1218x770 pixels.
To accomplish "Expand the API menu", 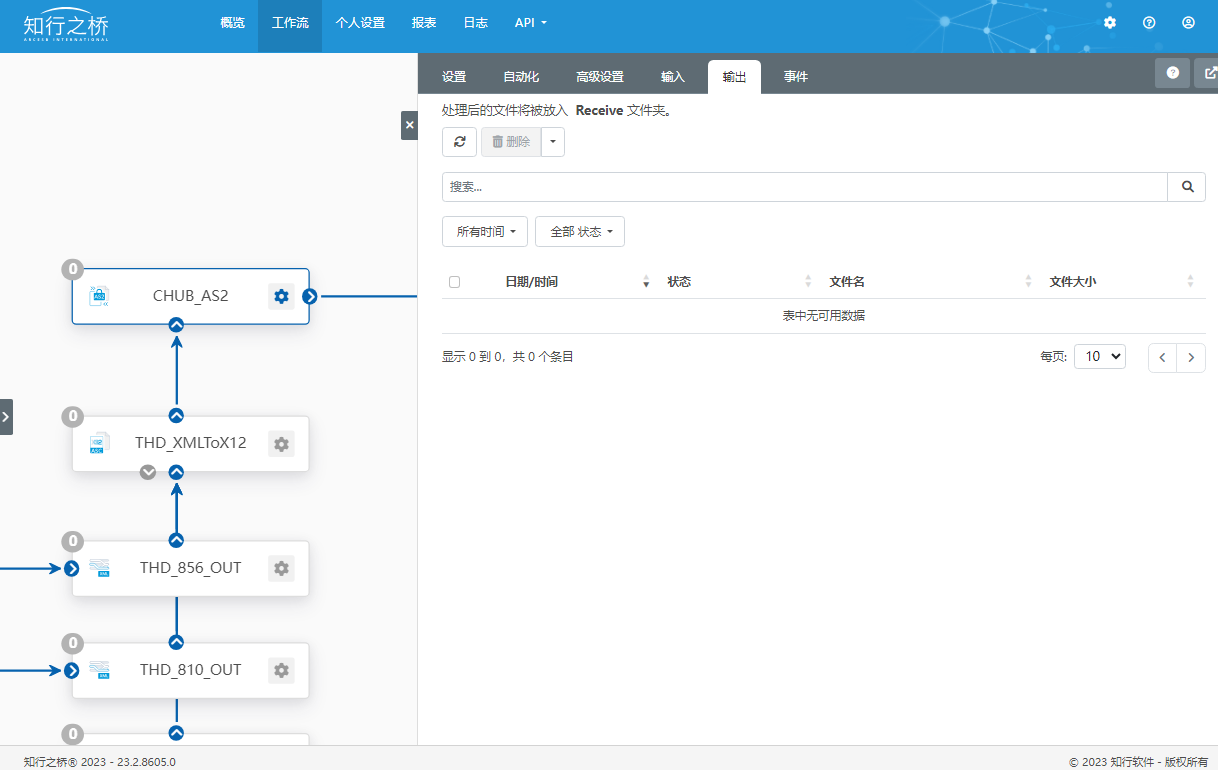I will point(531,22).
